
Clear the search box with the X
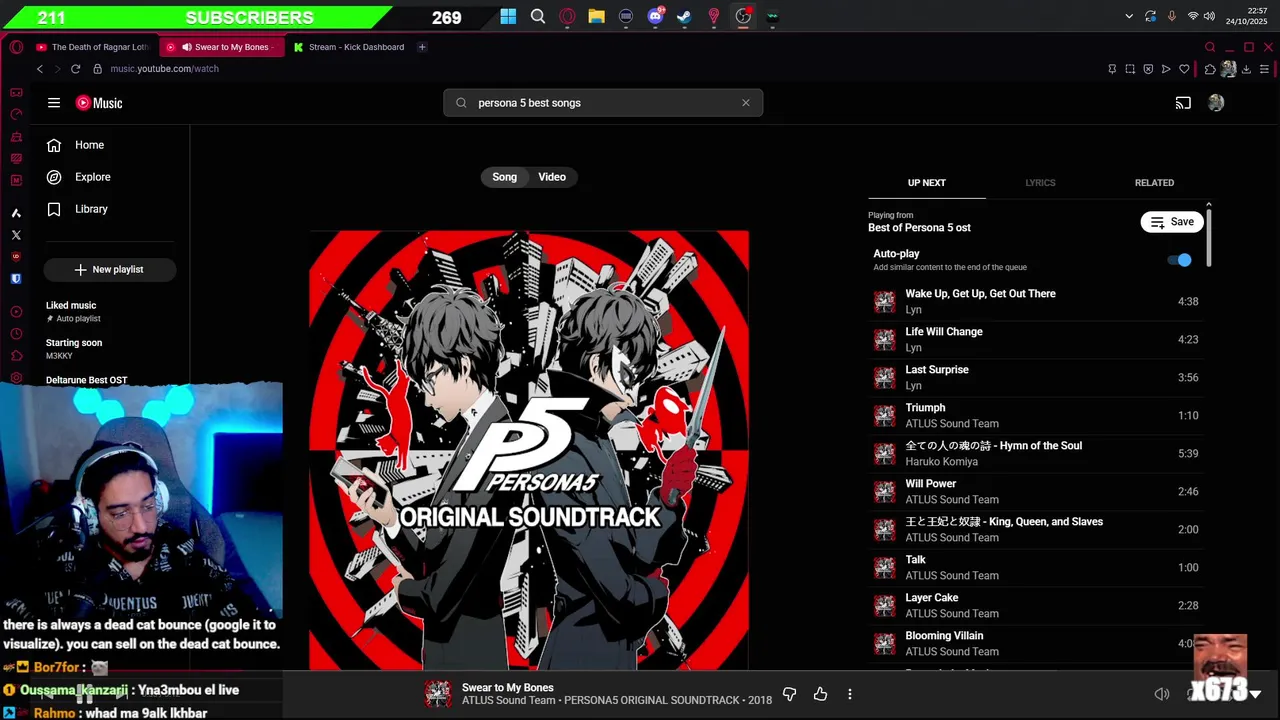tap(745, 103)
